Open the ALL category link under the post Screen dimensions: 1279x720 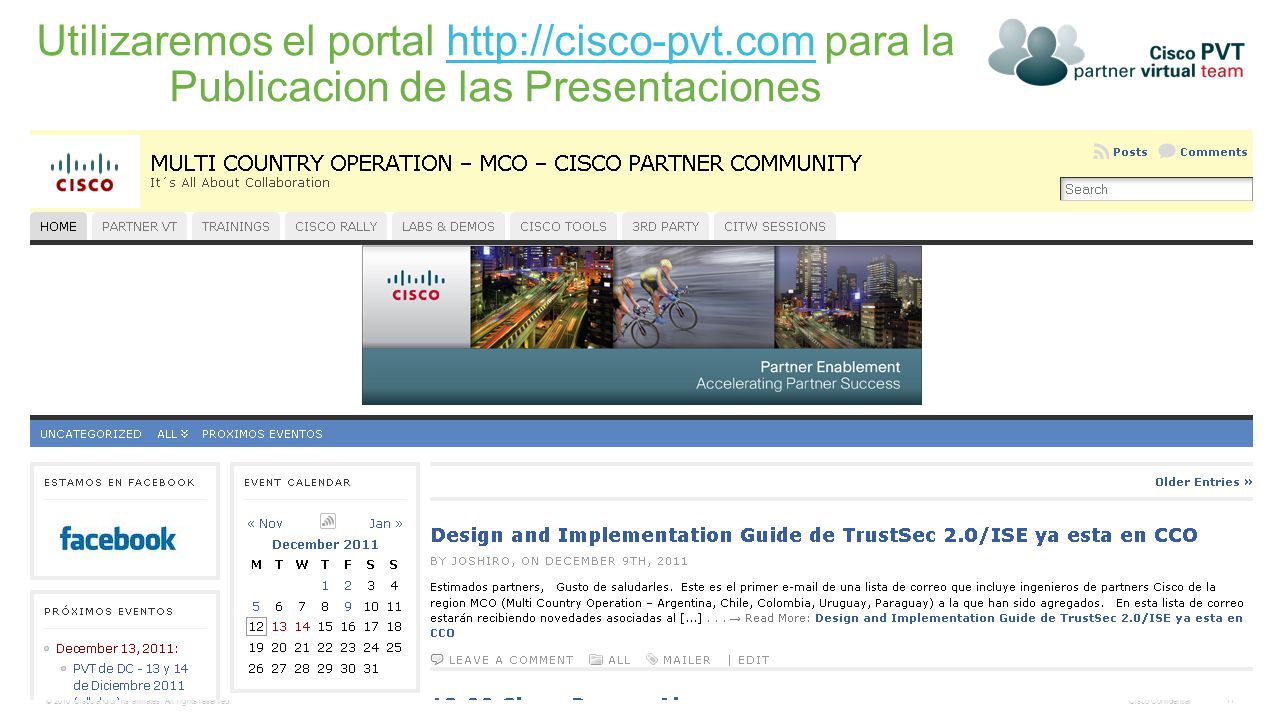[620, 660]
